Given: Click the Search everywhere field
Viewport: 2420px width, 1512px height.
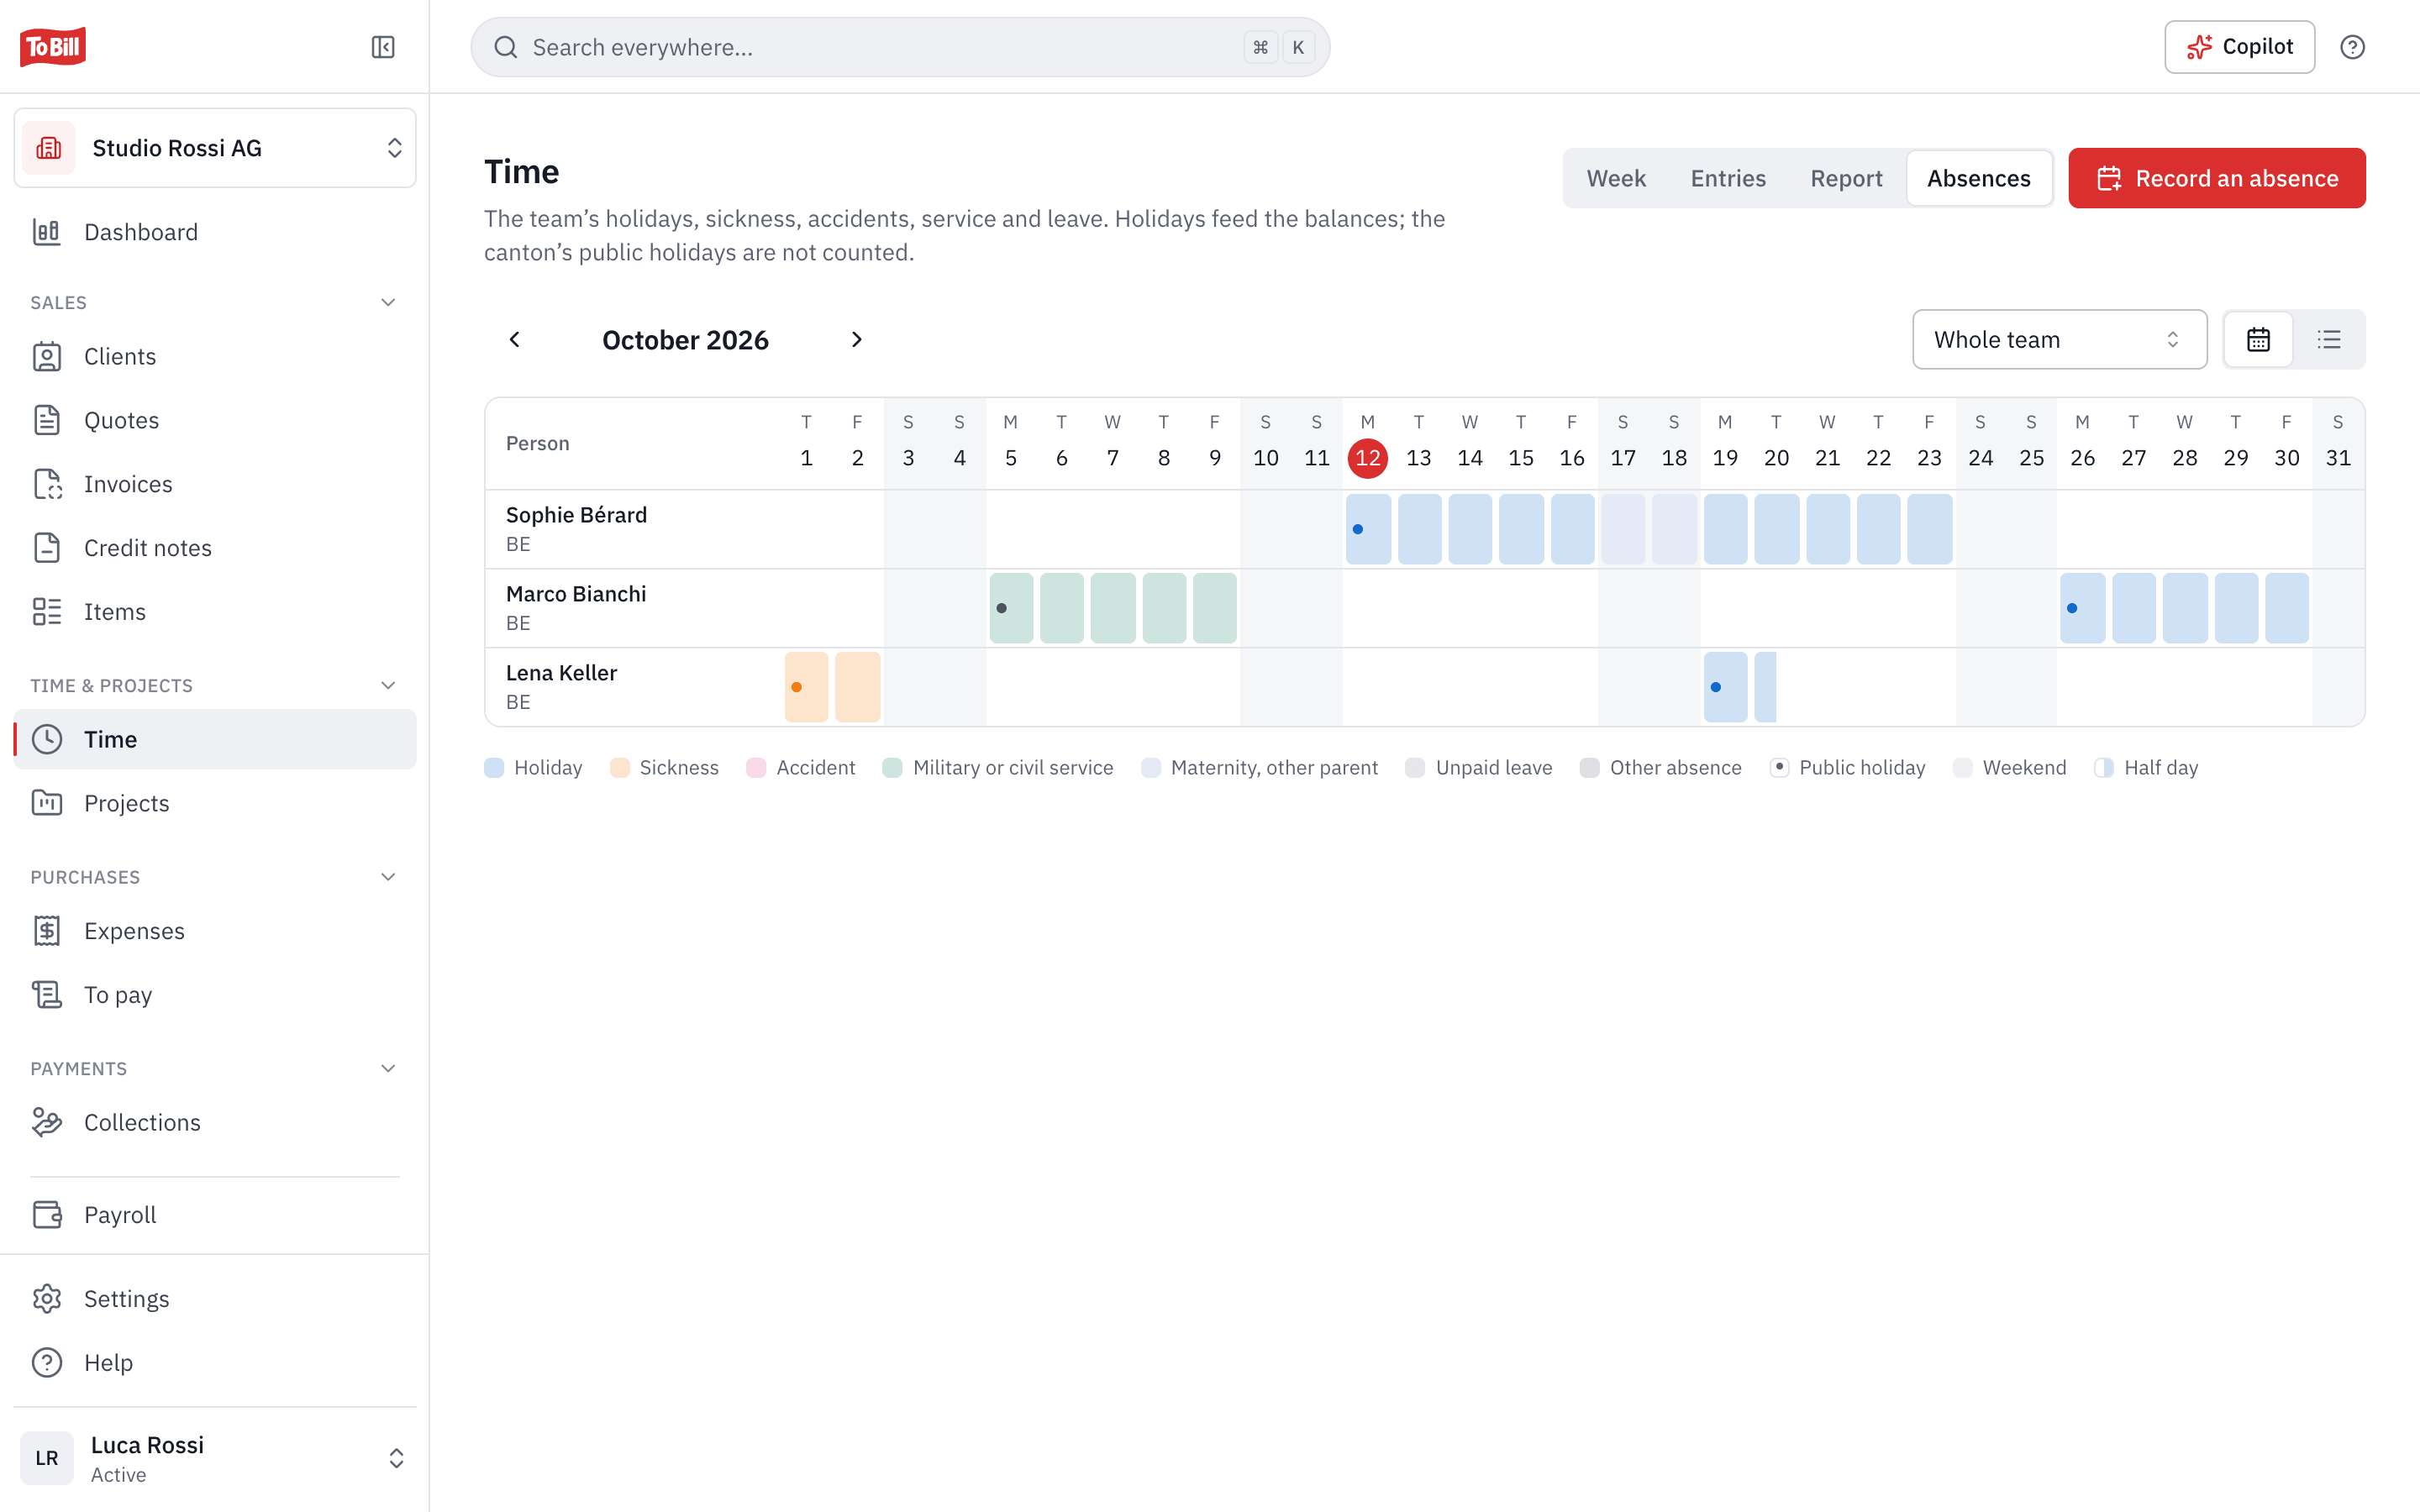Looking at the screenshot, I should (900, 47).
